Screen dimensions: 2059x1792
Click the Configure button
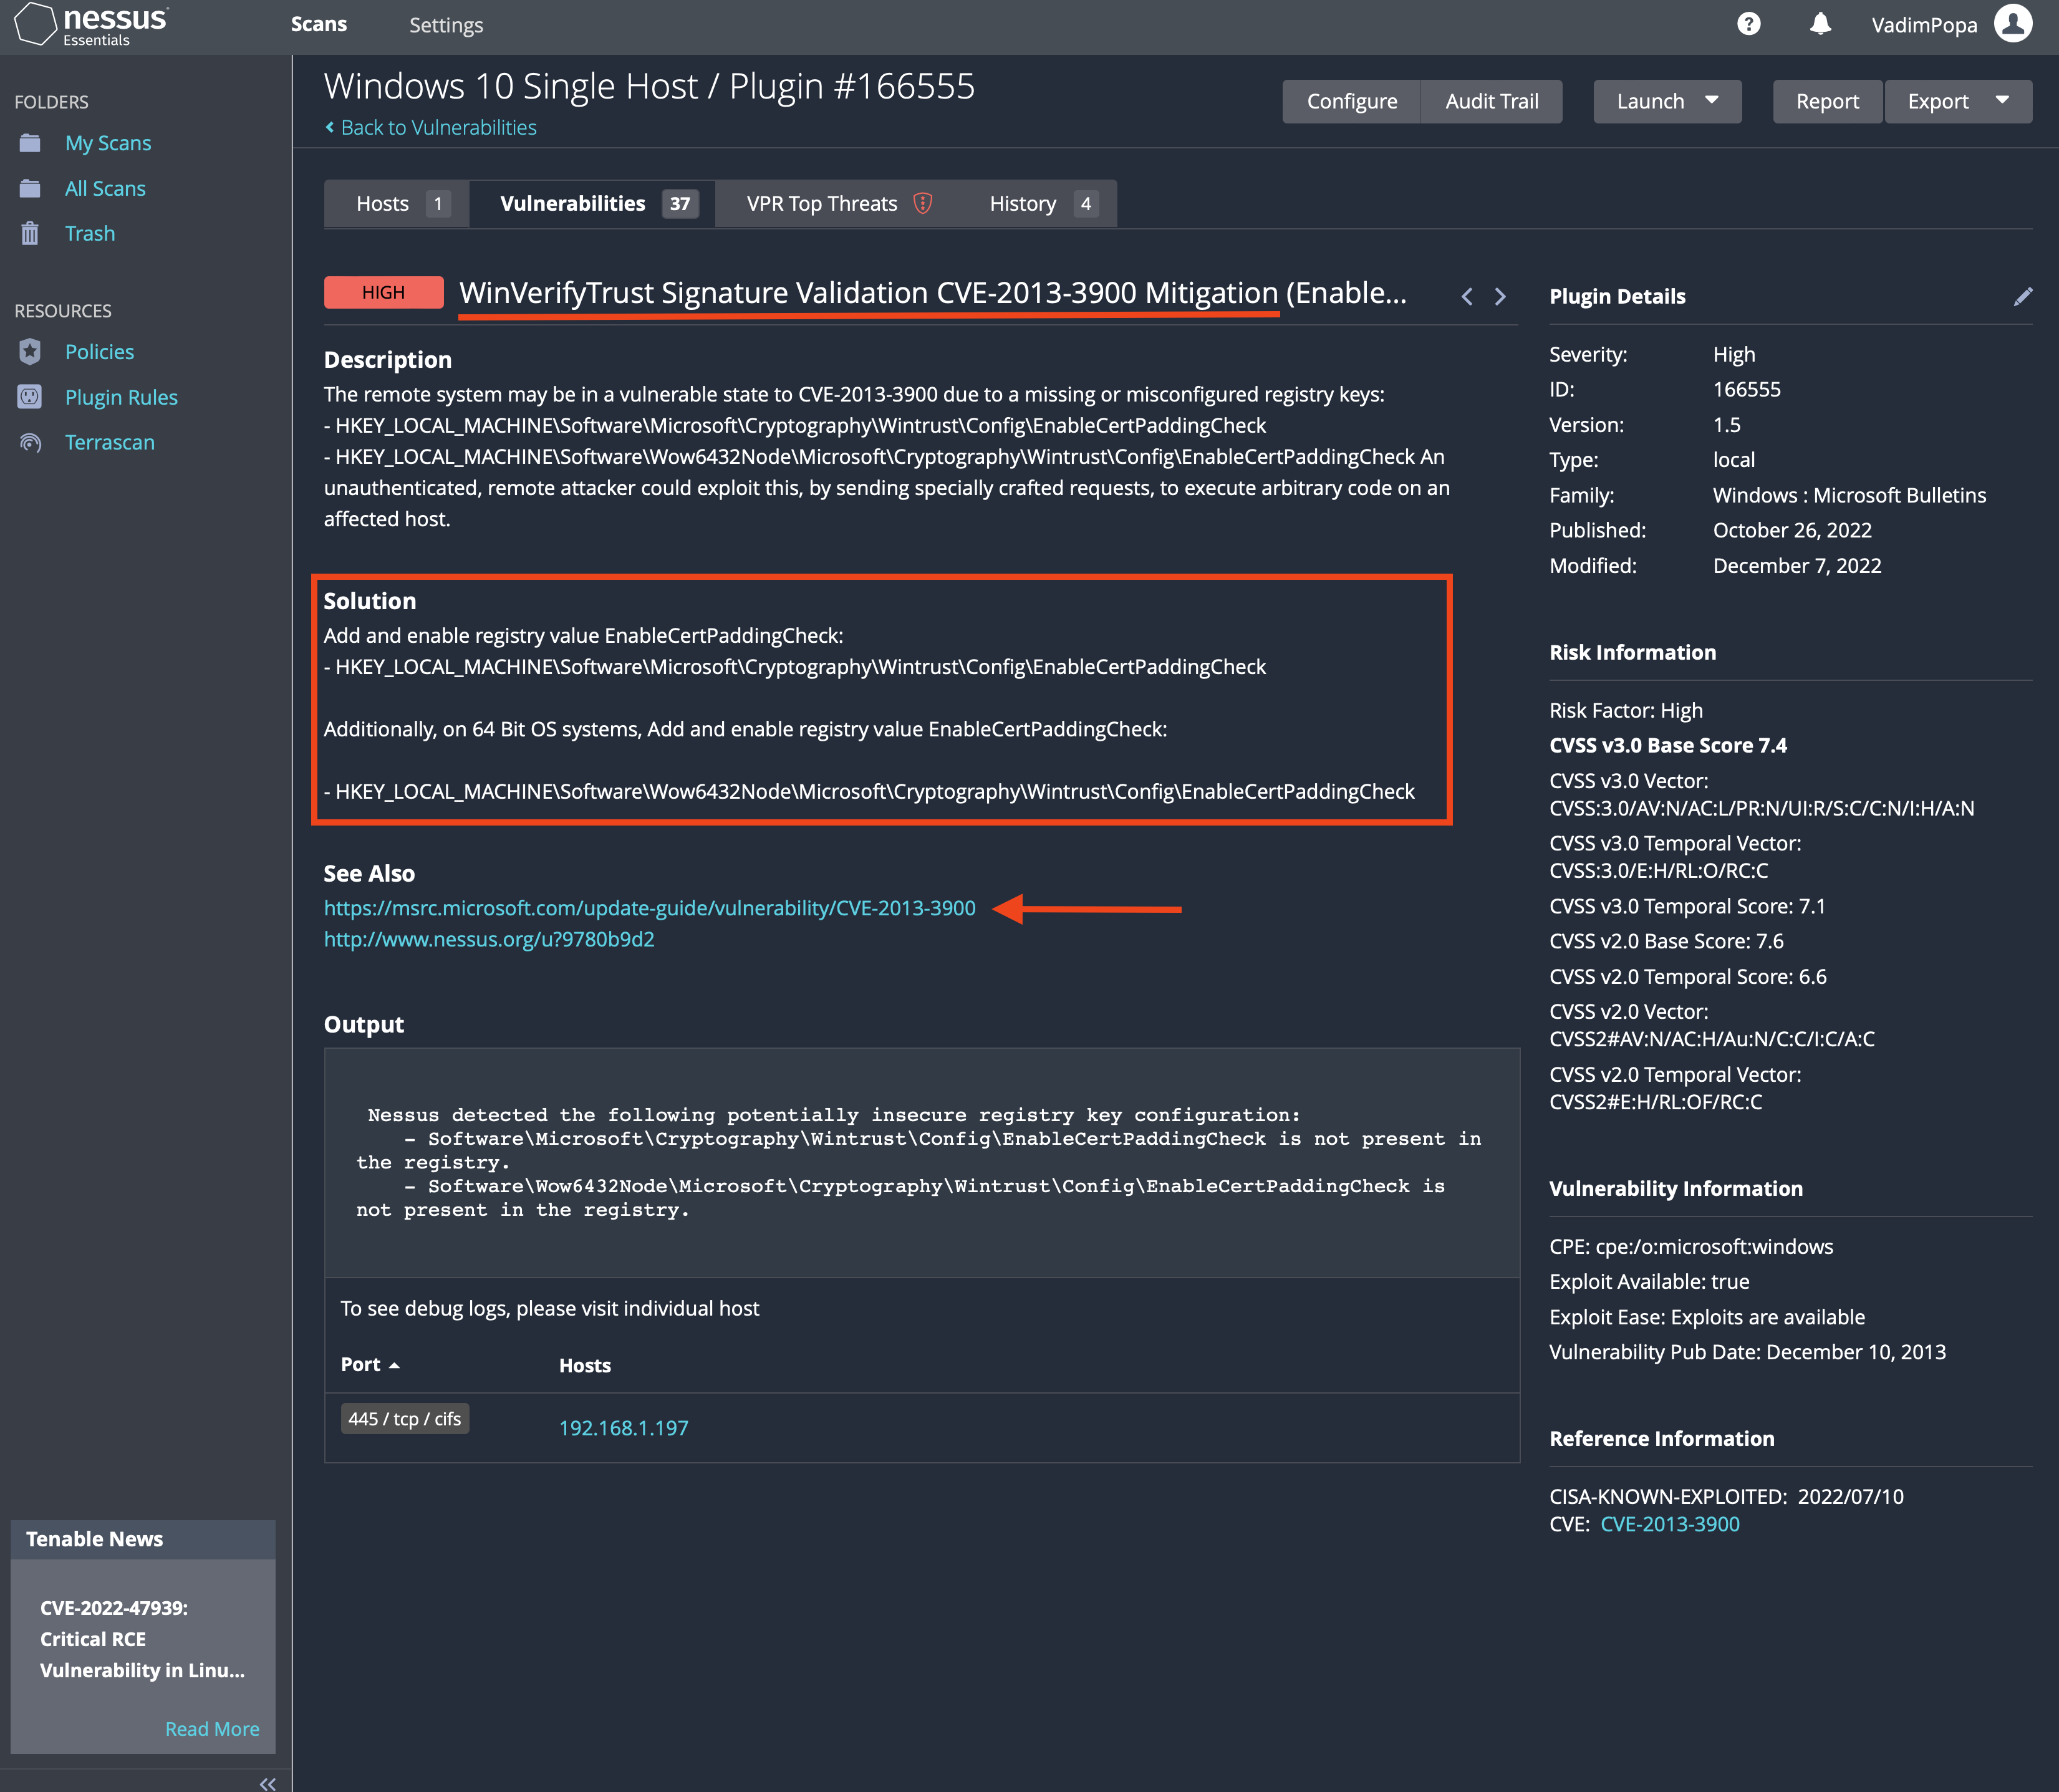[x=1351, y=101]
